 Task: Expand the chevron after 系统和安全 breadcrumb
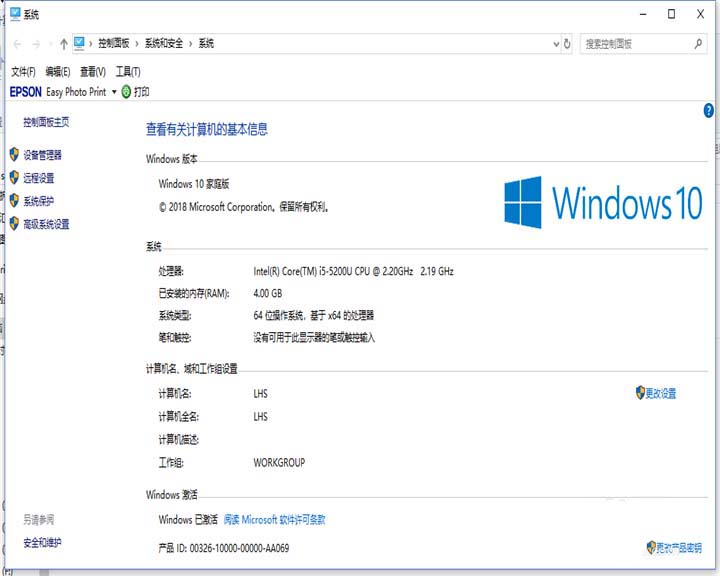point(190,44)
